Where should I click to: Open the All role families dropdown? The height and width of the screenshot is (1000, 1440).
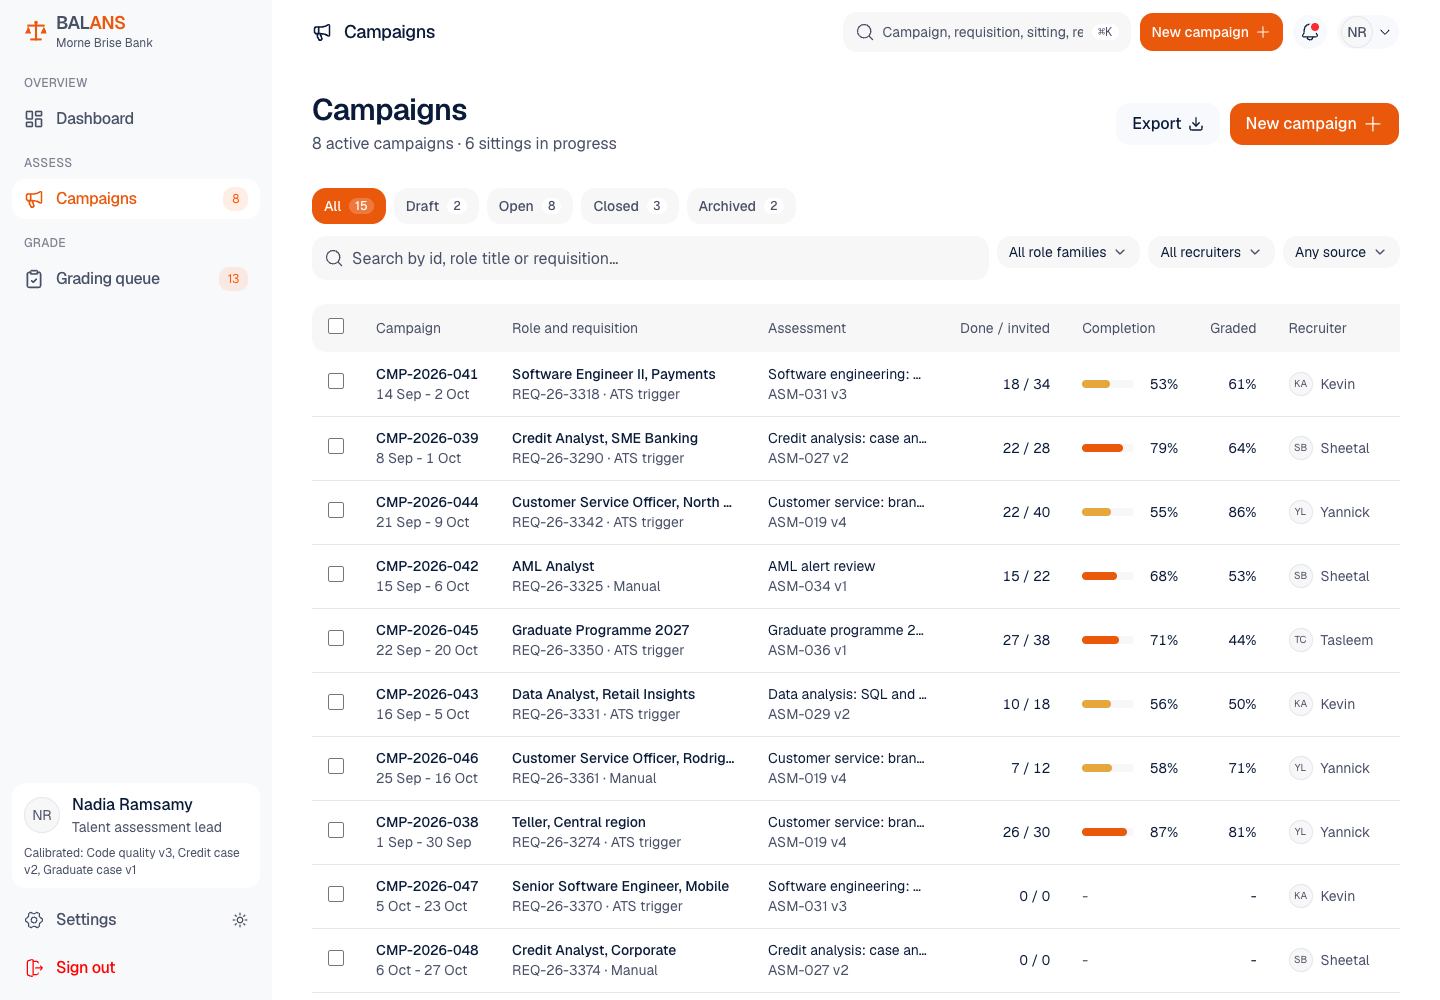click(x=1068, y=252)
